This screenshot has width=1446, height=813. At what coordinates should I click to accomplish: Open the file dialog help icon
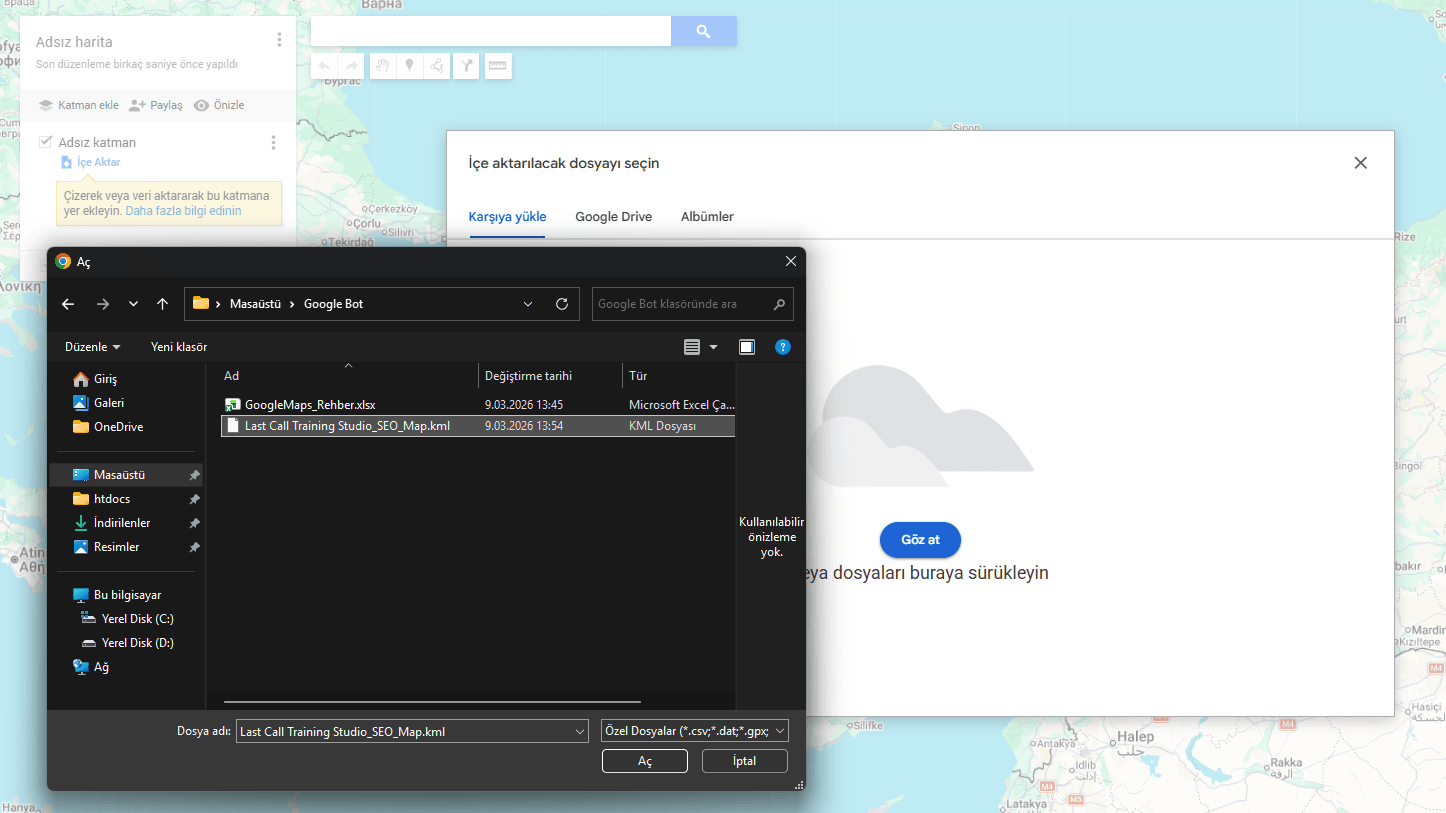(783, 347)
